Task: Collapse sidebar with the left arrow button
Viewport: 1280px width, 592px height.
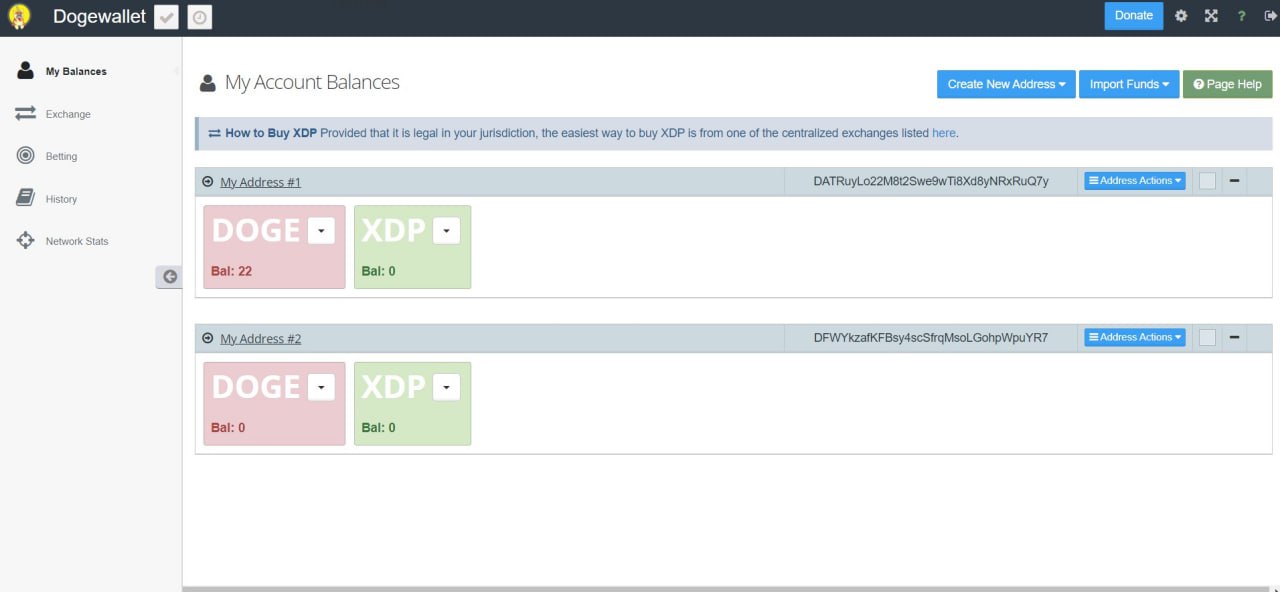Action: [x=169, y=277]
